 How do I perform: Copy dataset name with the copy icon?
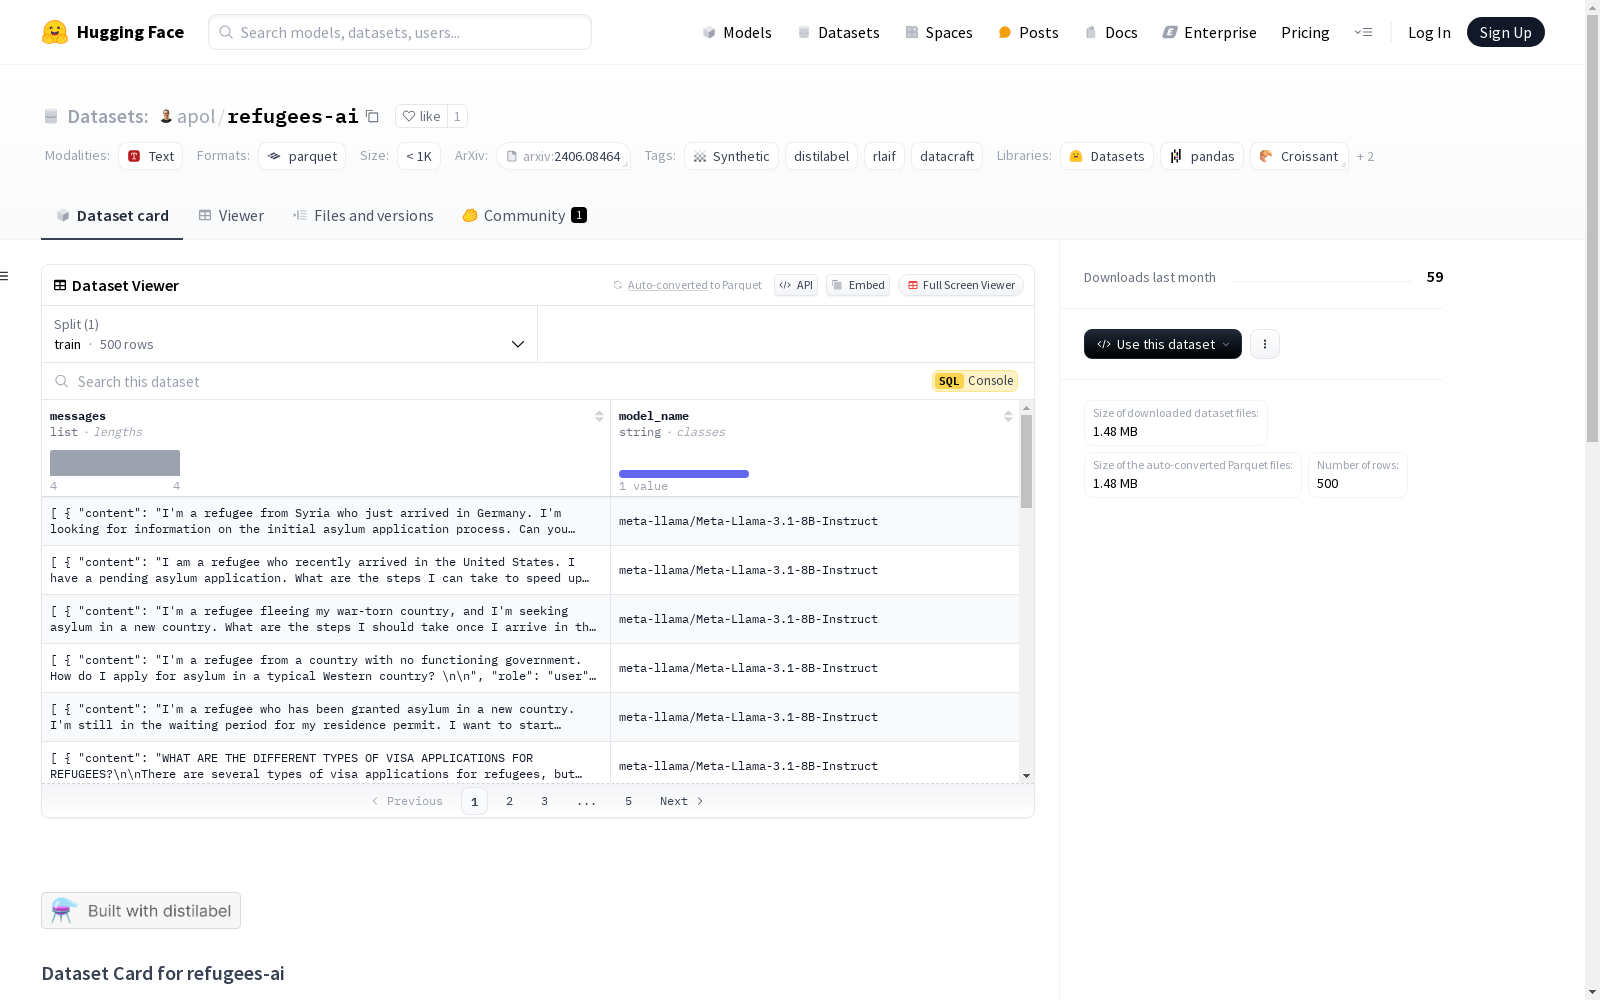click(x=372, y=116)
